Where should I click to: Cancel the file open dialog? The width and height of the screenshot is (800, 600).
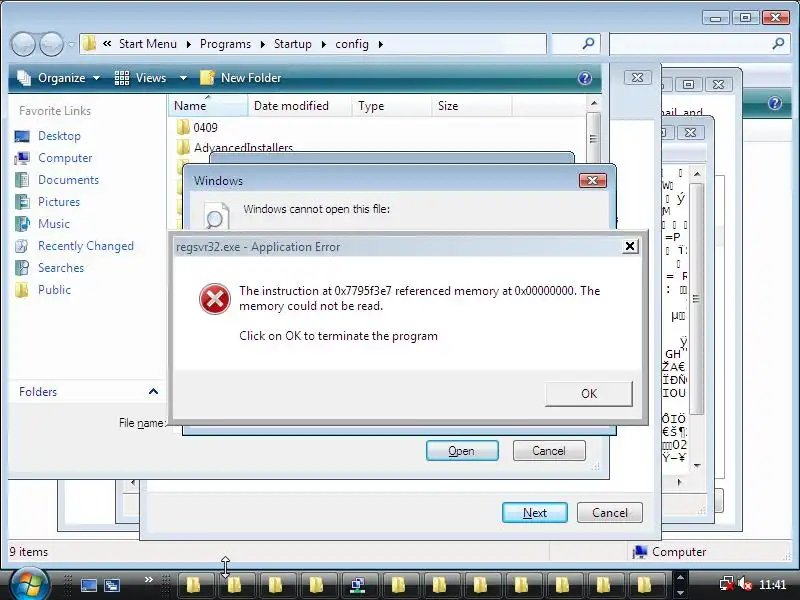(549, 451)
